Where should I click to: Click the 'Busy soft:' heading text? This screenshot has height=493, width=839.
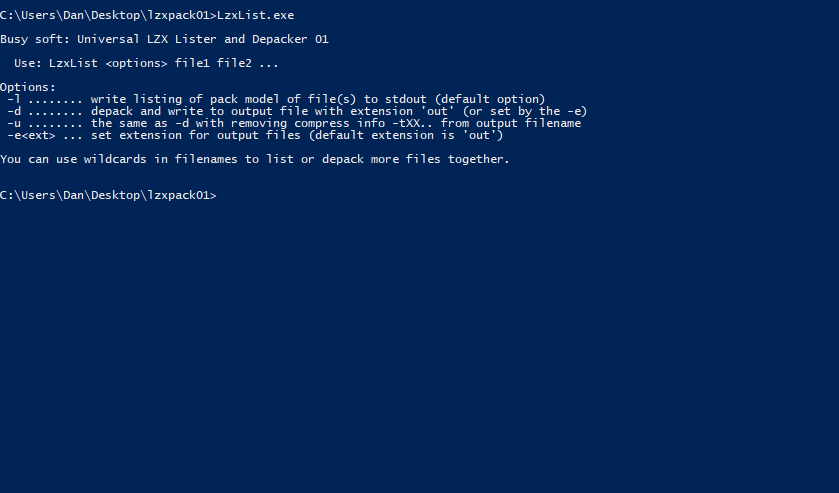pyautogui.click(x=35, y=39)
